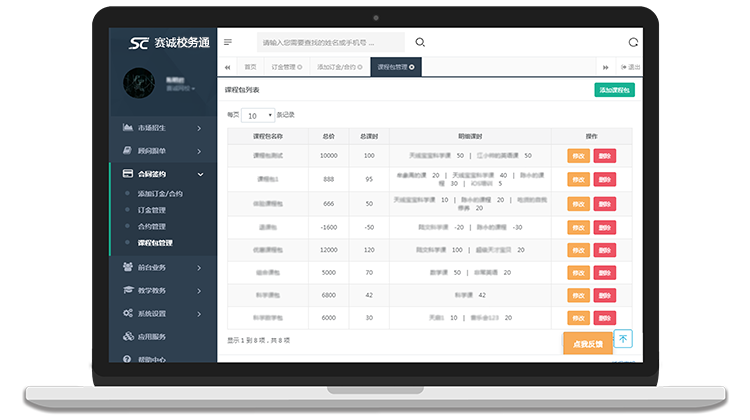Viewport: 750px width, 420px height.
Task: Click the 帮助中心 question mark icon
Action: pyautogui.click(x=127, y=359)
